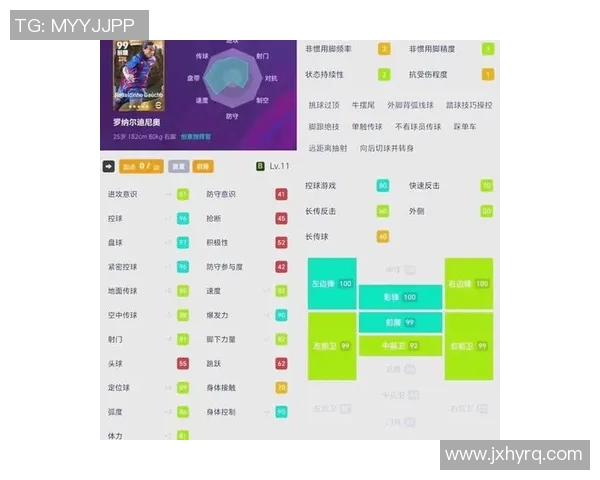Click the green B rank badge

point(260,166)
